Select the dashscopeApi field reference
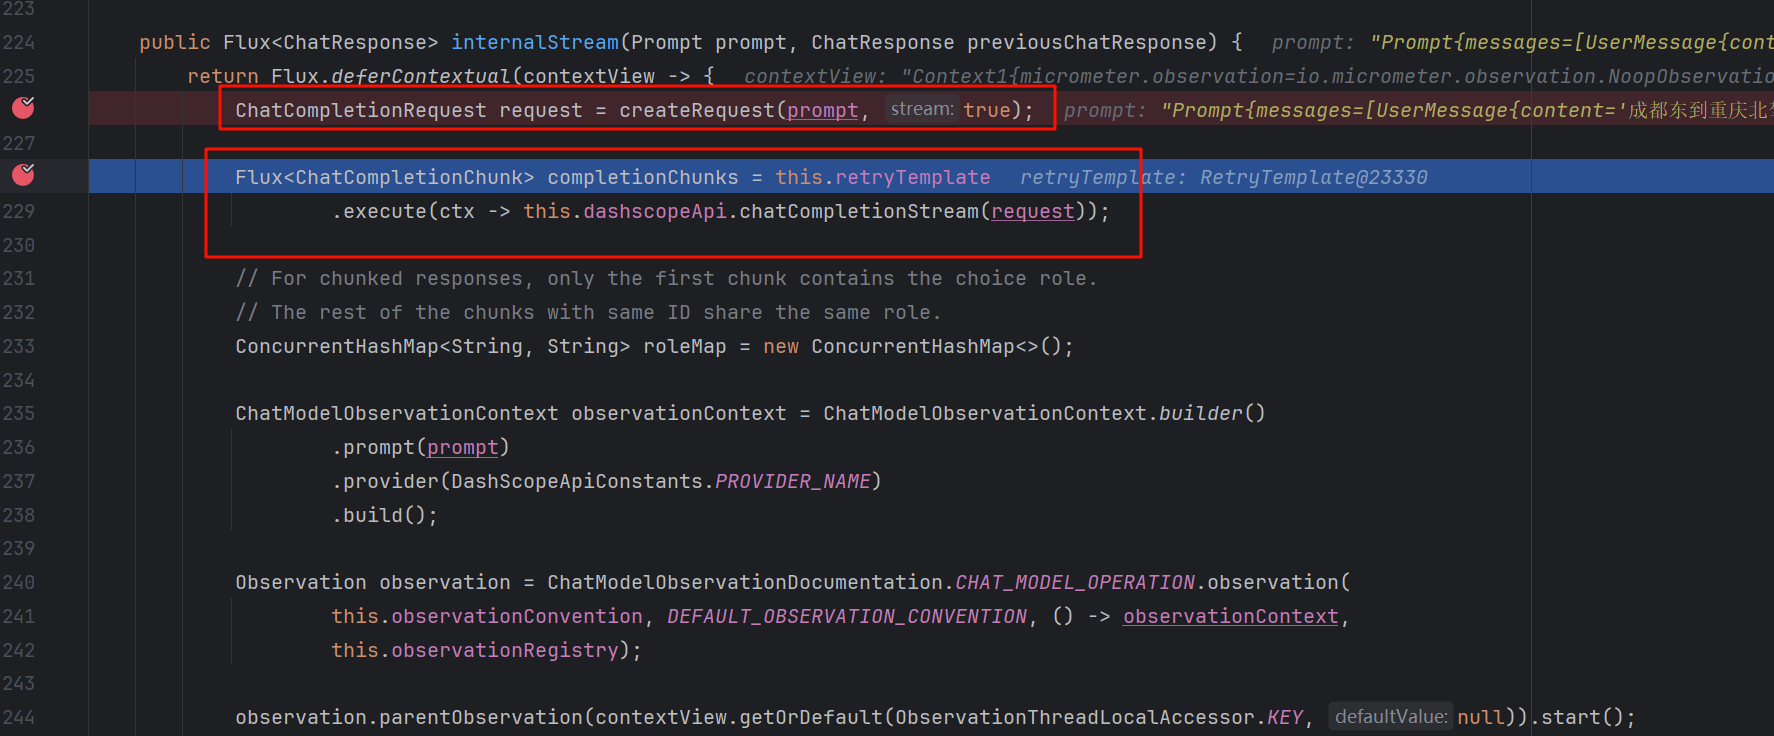This screenshot has height=736, width=1774. coord(655,211)
